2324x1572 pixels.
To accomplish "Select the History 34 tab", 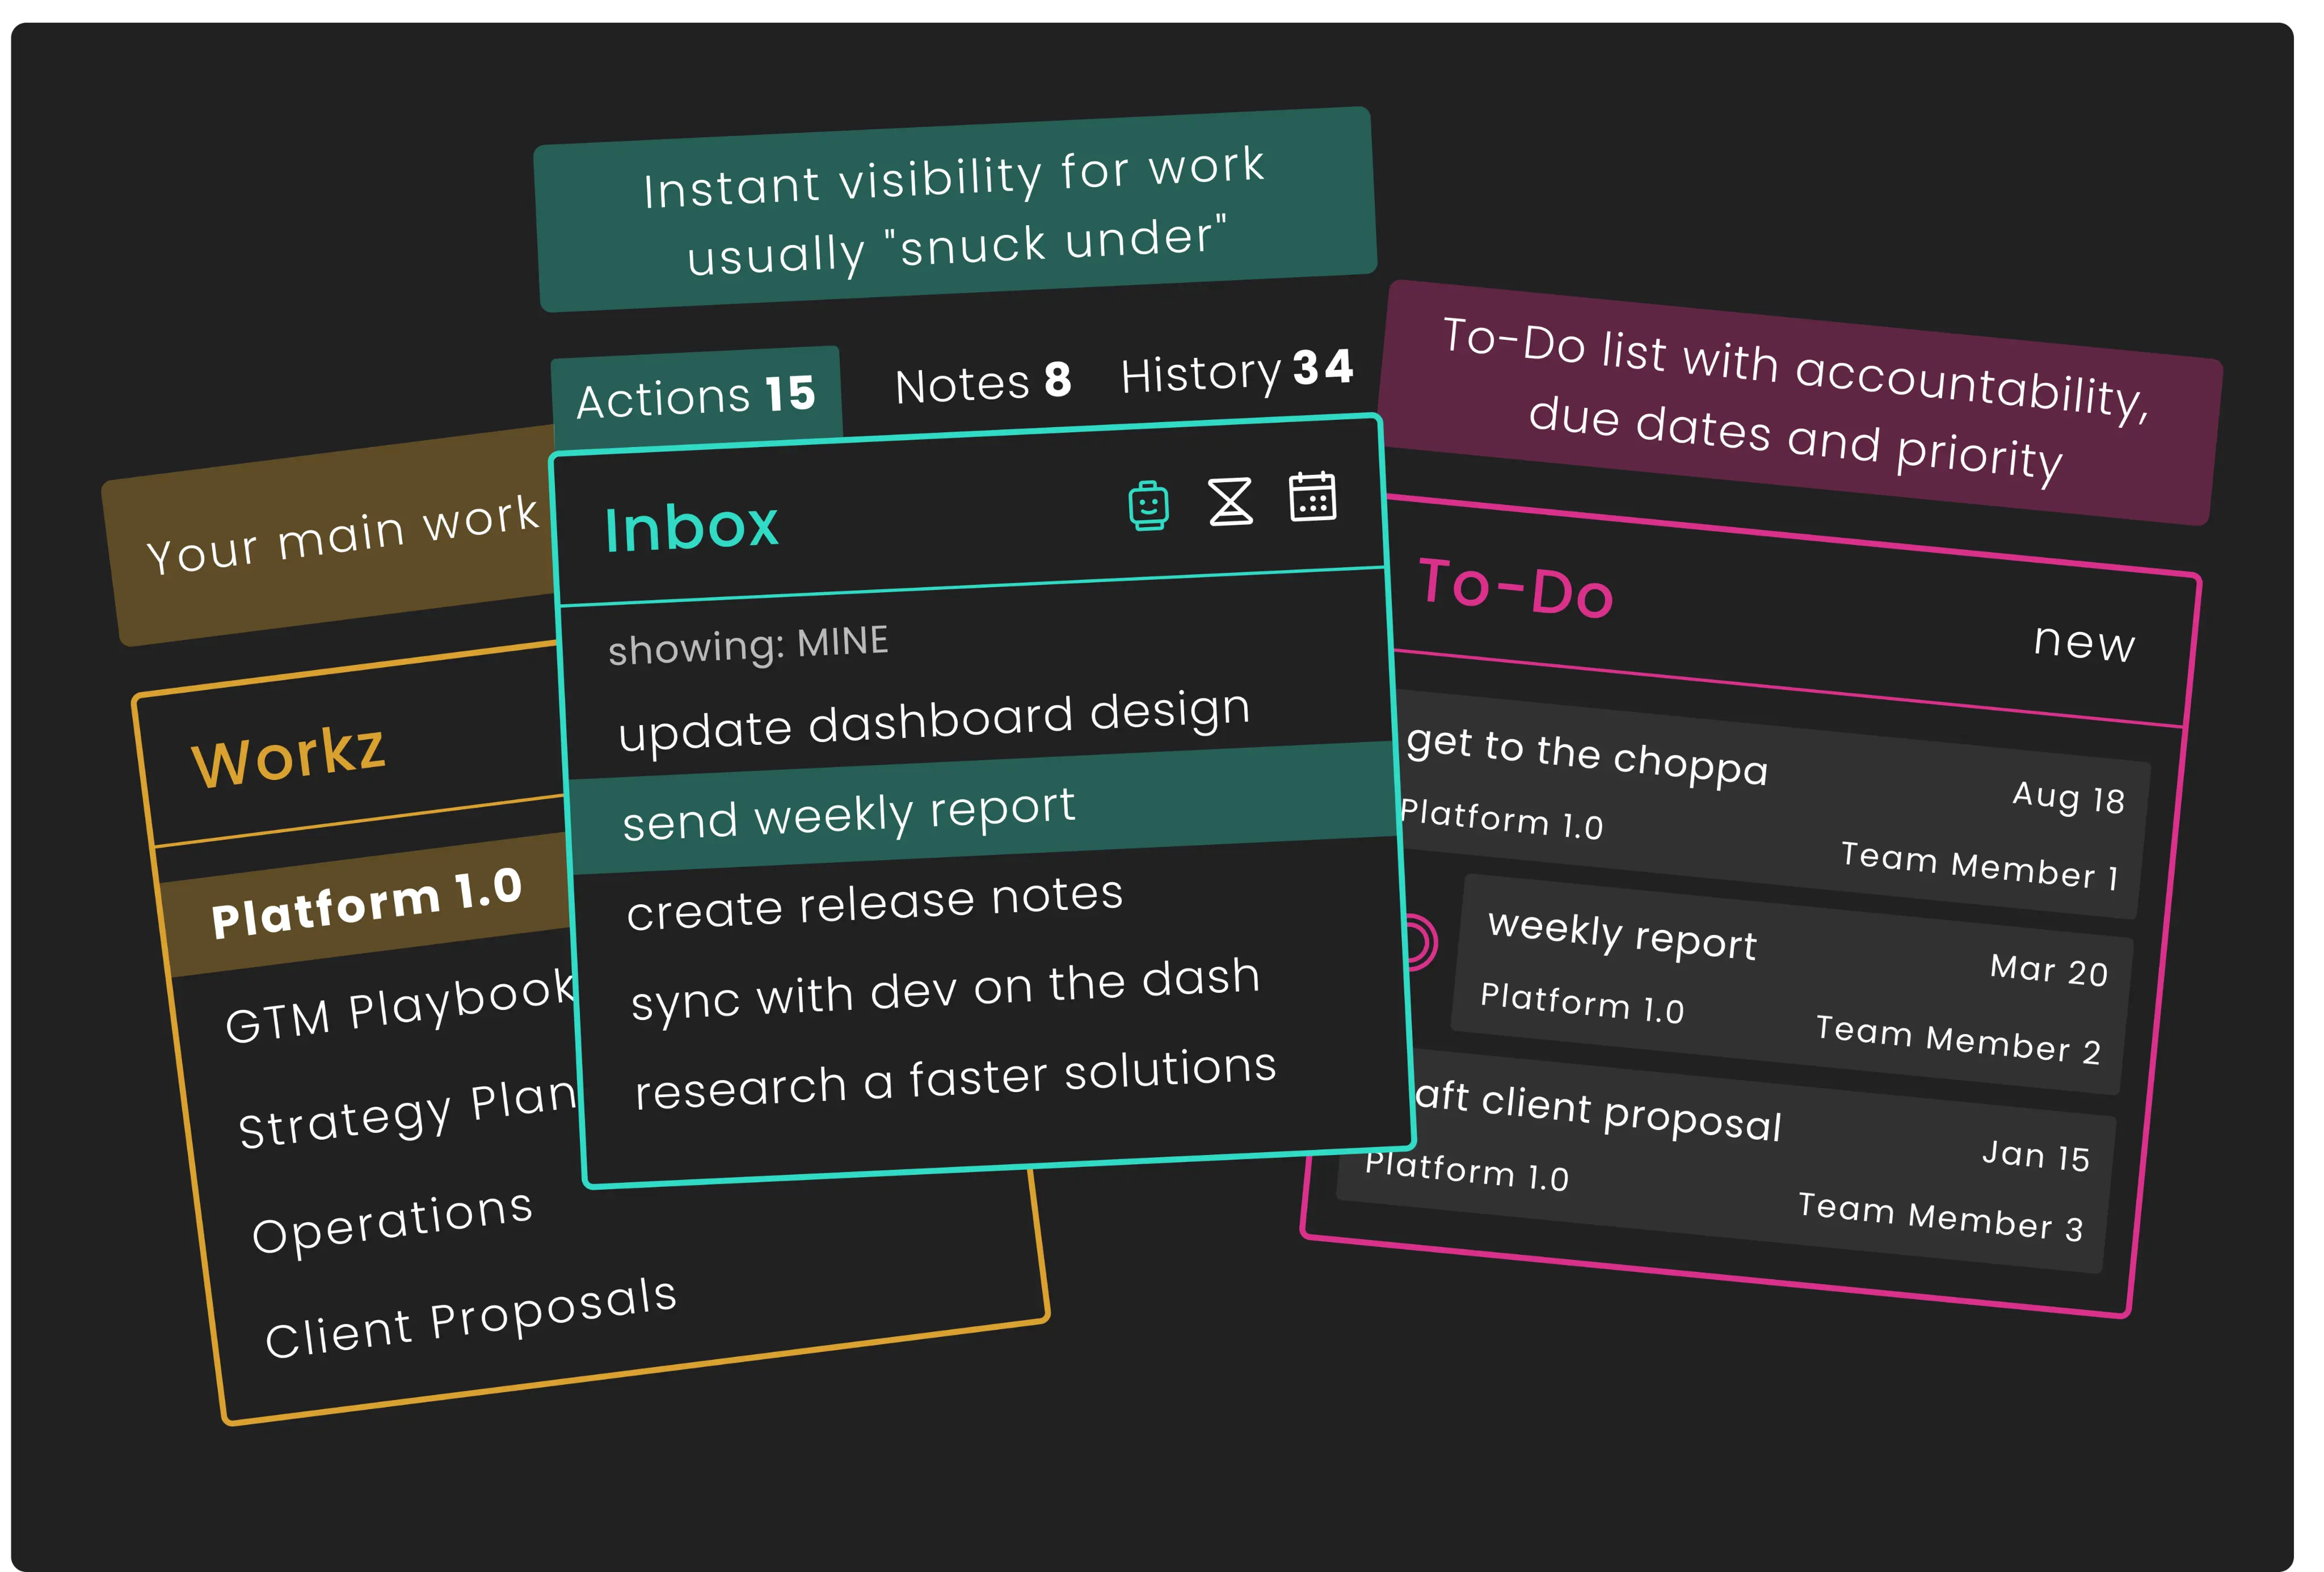I will click(x=1237, y=371).
